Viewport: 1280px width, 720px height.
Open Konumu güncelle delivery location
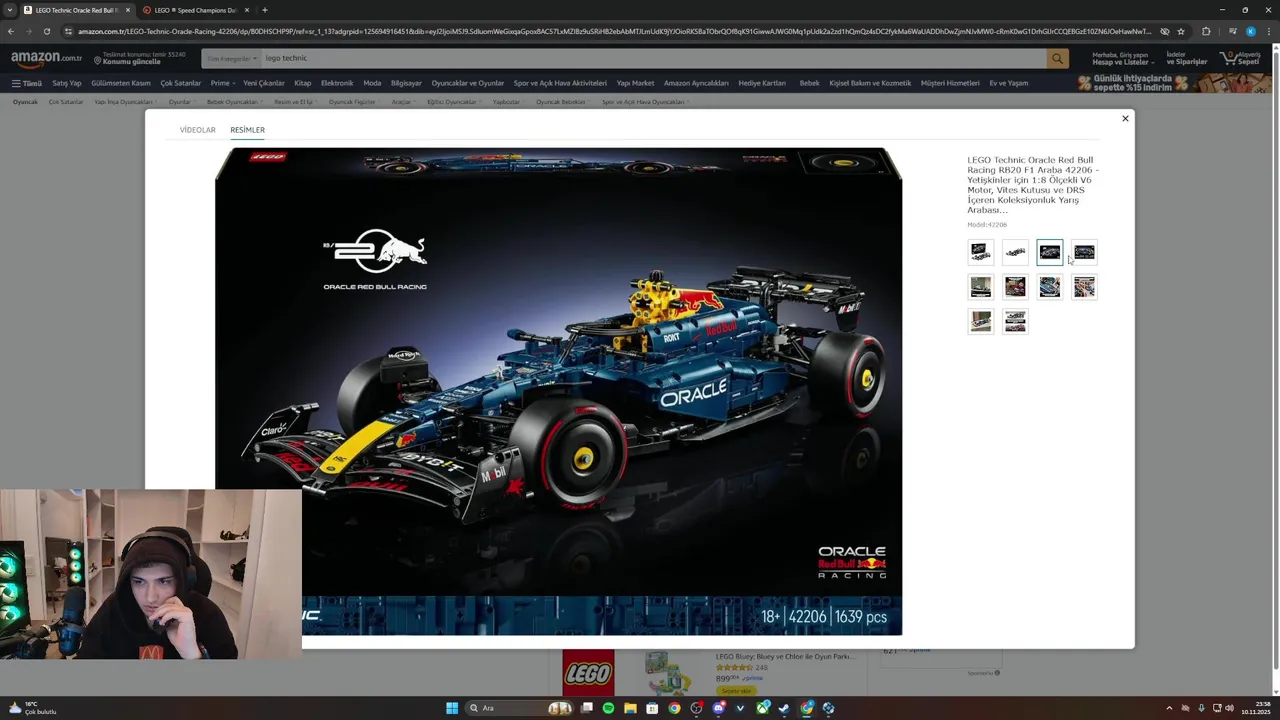(139, 59)
